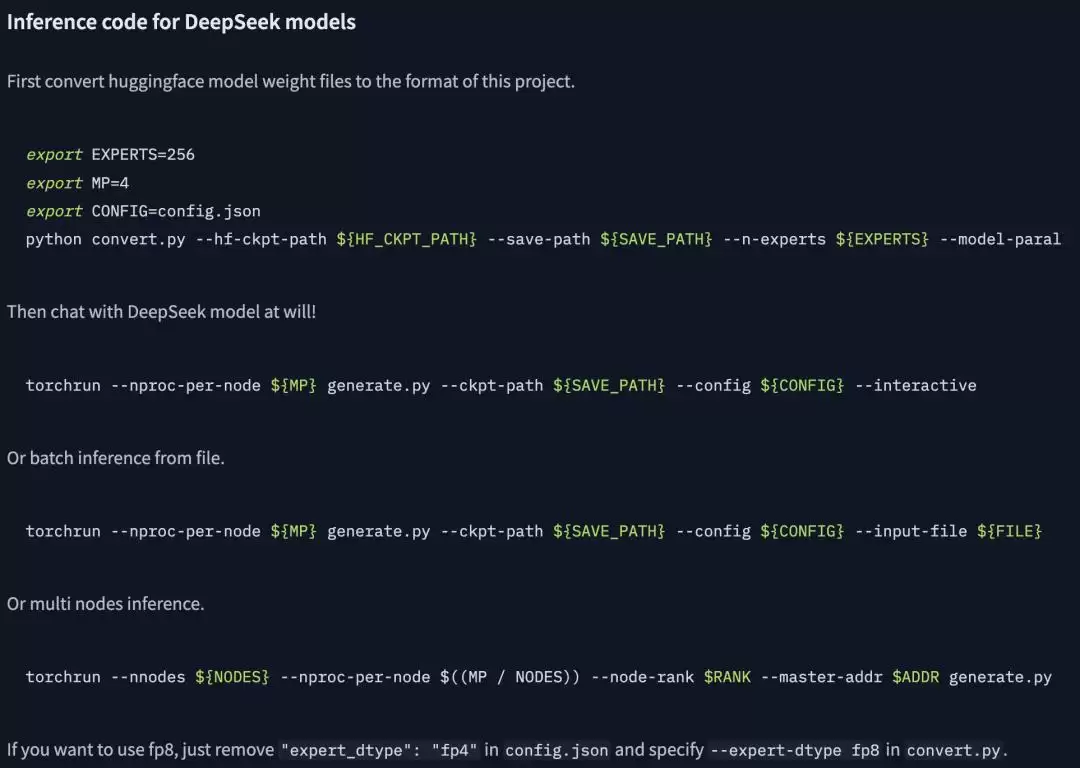Click "${CONFIG}" in the interactive command
Image resolution: width=1080 pixels, height=768 pixels.
click(802, 385)
